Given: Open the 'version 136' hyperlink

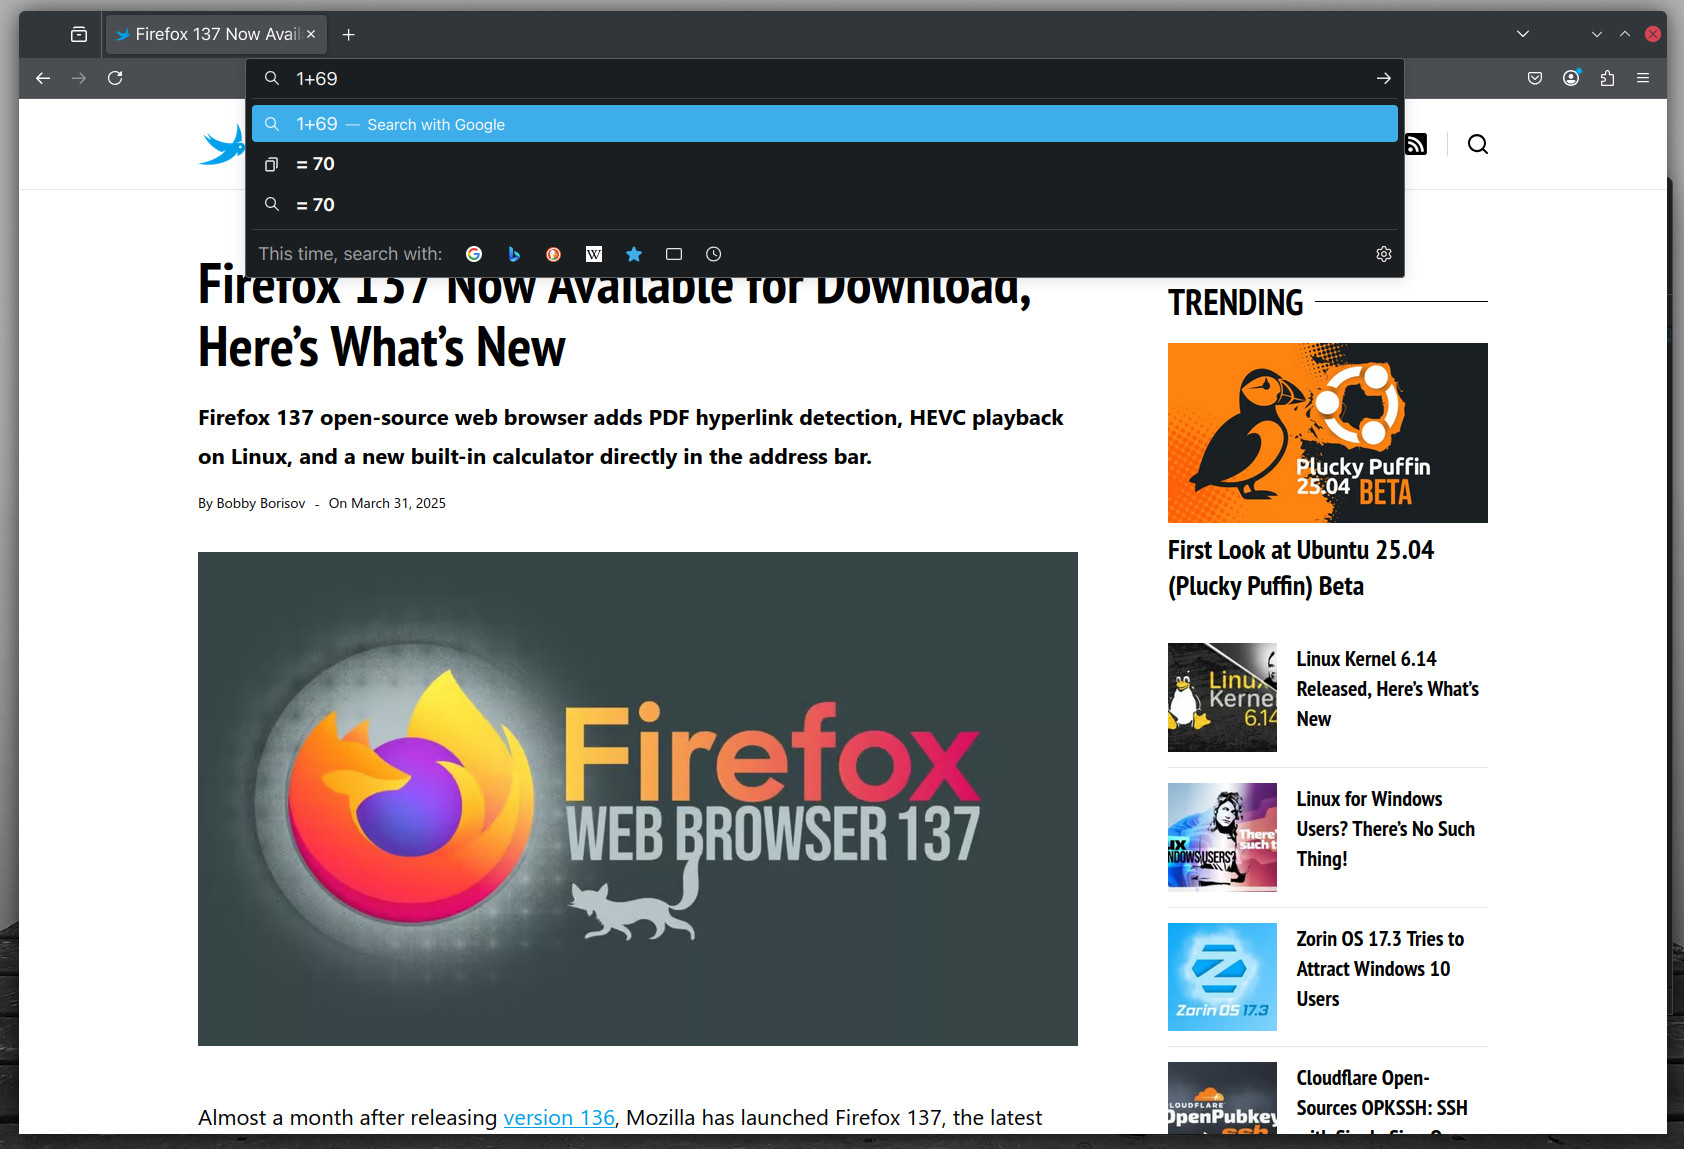Looking at the screenshot, I should click(559, 1117).
